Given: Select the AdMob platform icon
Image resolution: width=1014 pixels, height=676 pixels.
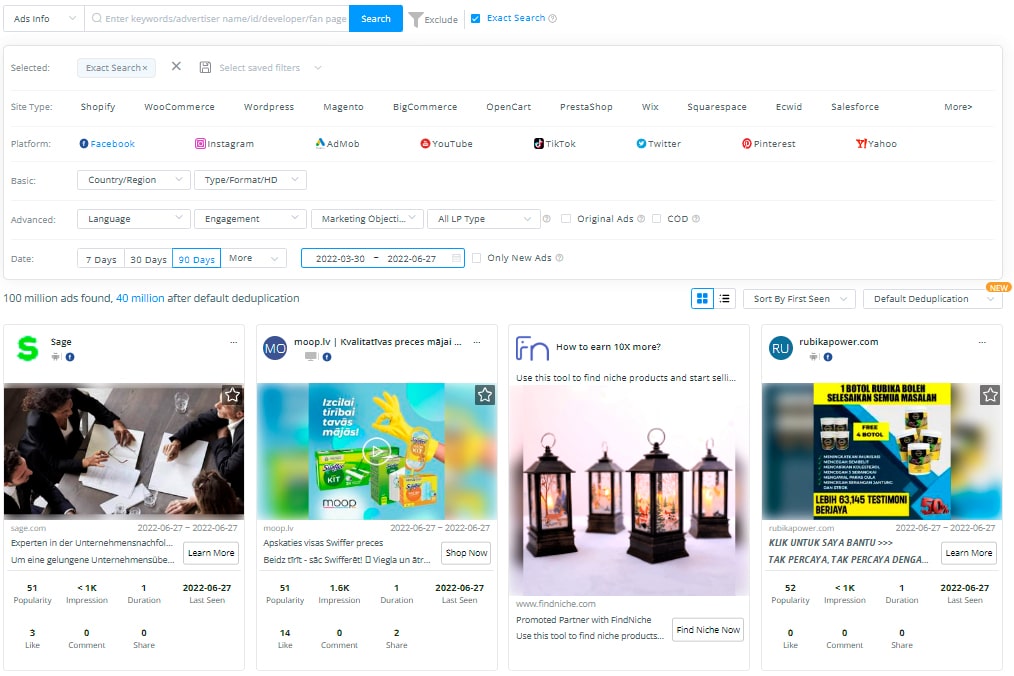Looking at the screenshot, I should [320, 143].
